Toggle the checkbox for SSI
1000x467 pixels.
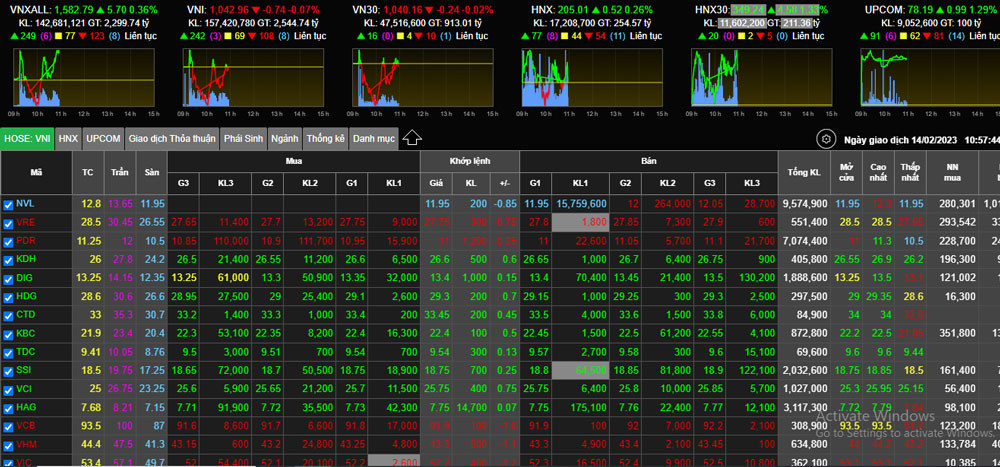[9, 370]
